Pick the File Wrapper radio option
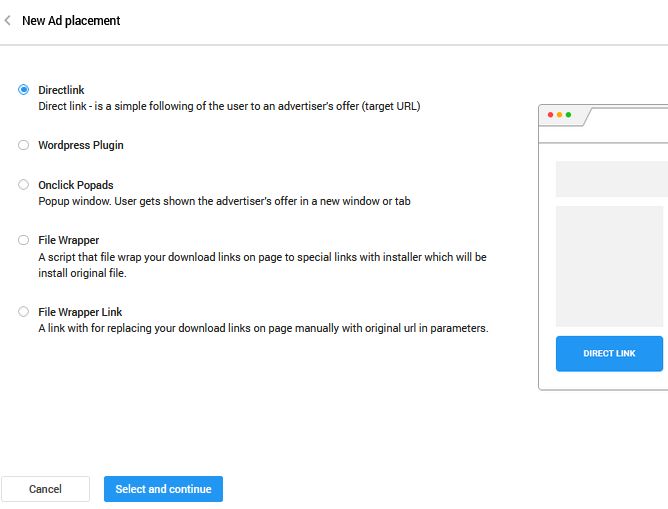Screen dimensions: 668x509 point(23,240)
